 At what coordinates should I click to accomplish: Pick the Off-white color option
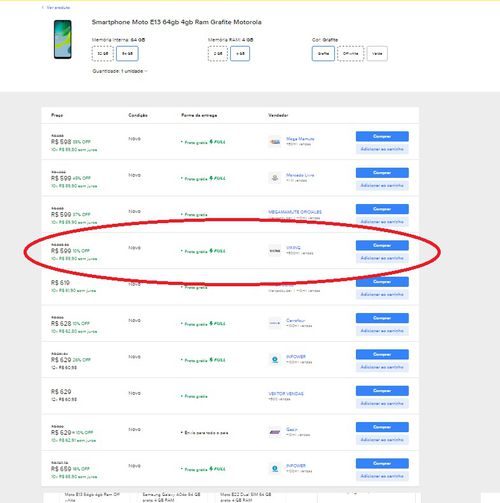(350, 53)
